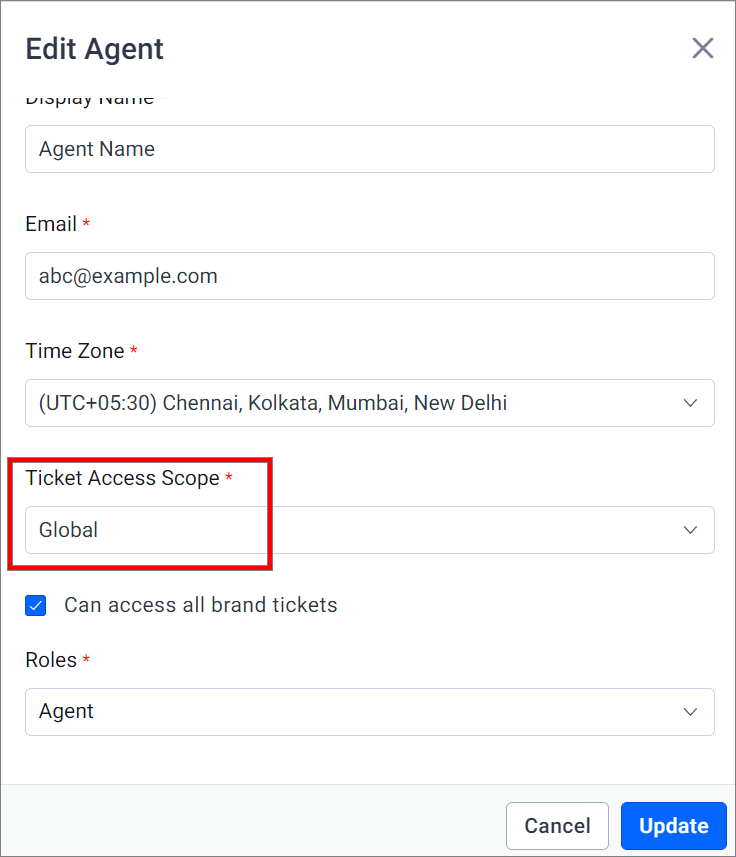Screen dimensions: 736x857
Task: Open the Ticket Access Scope dropdown
Action: (x=370, y=530)
